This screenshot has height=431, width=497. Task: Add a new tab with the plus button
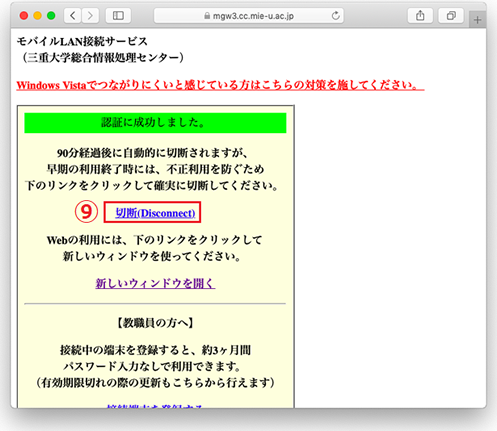477,20
